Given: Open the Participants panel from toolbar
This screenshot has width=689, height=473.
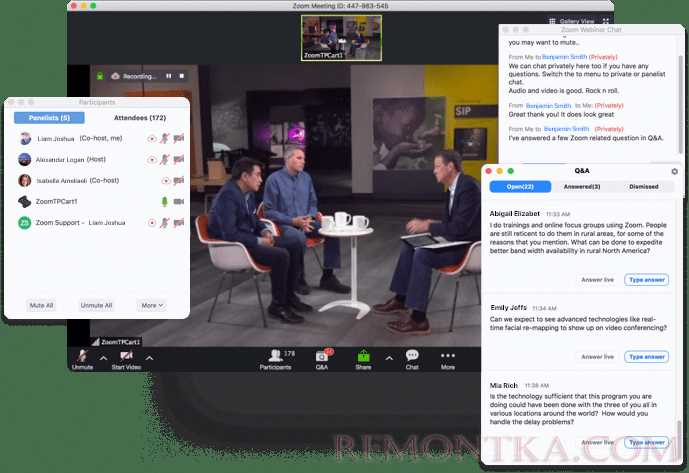Looking at the screenshot, I should 276,360.
